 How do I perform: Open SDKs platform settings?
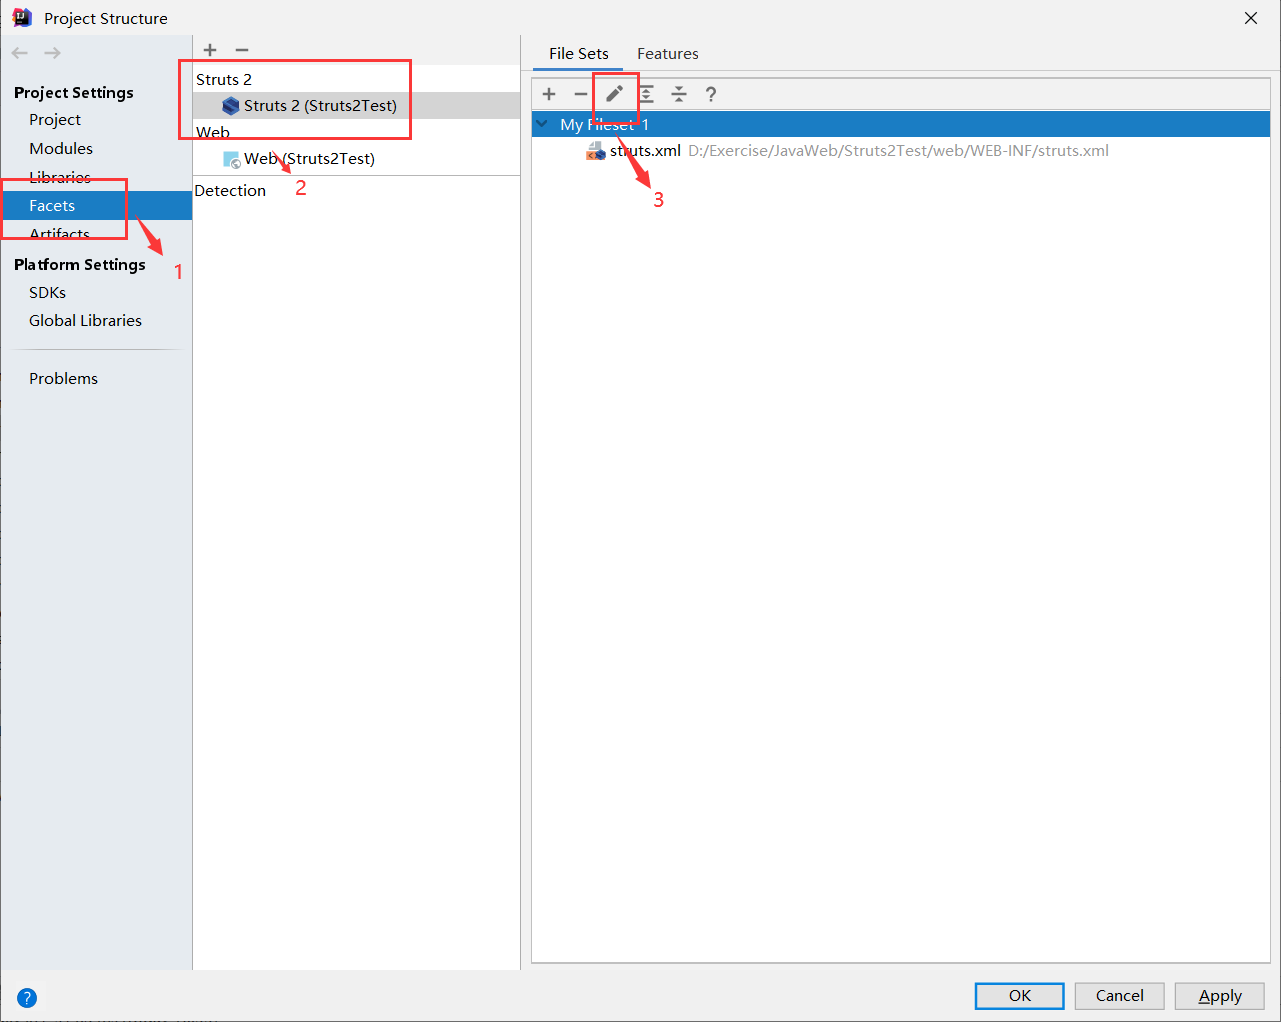pyautogui.click(x=48, y=292)
